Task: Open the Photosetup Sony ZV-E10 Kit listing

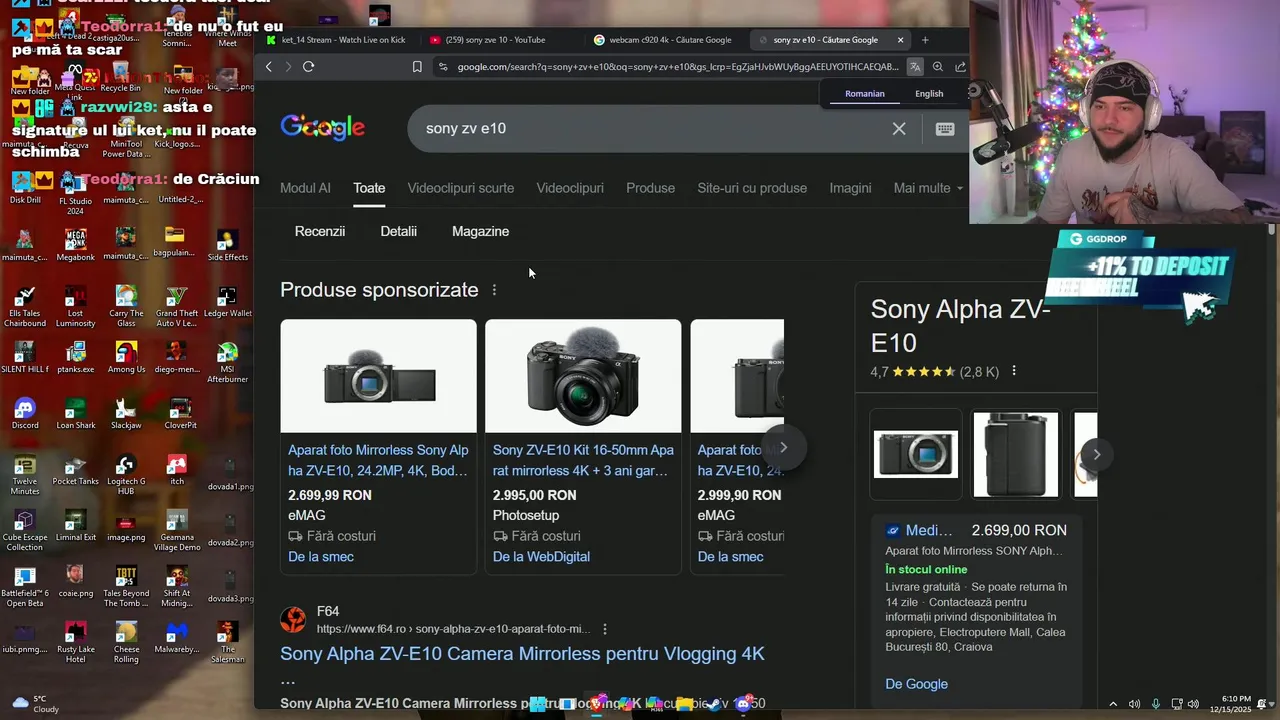Action: click(583, 447)
